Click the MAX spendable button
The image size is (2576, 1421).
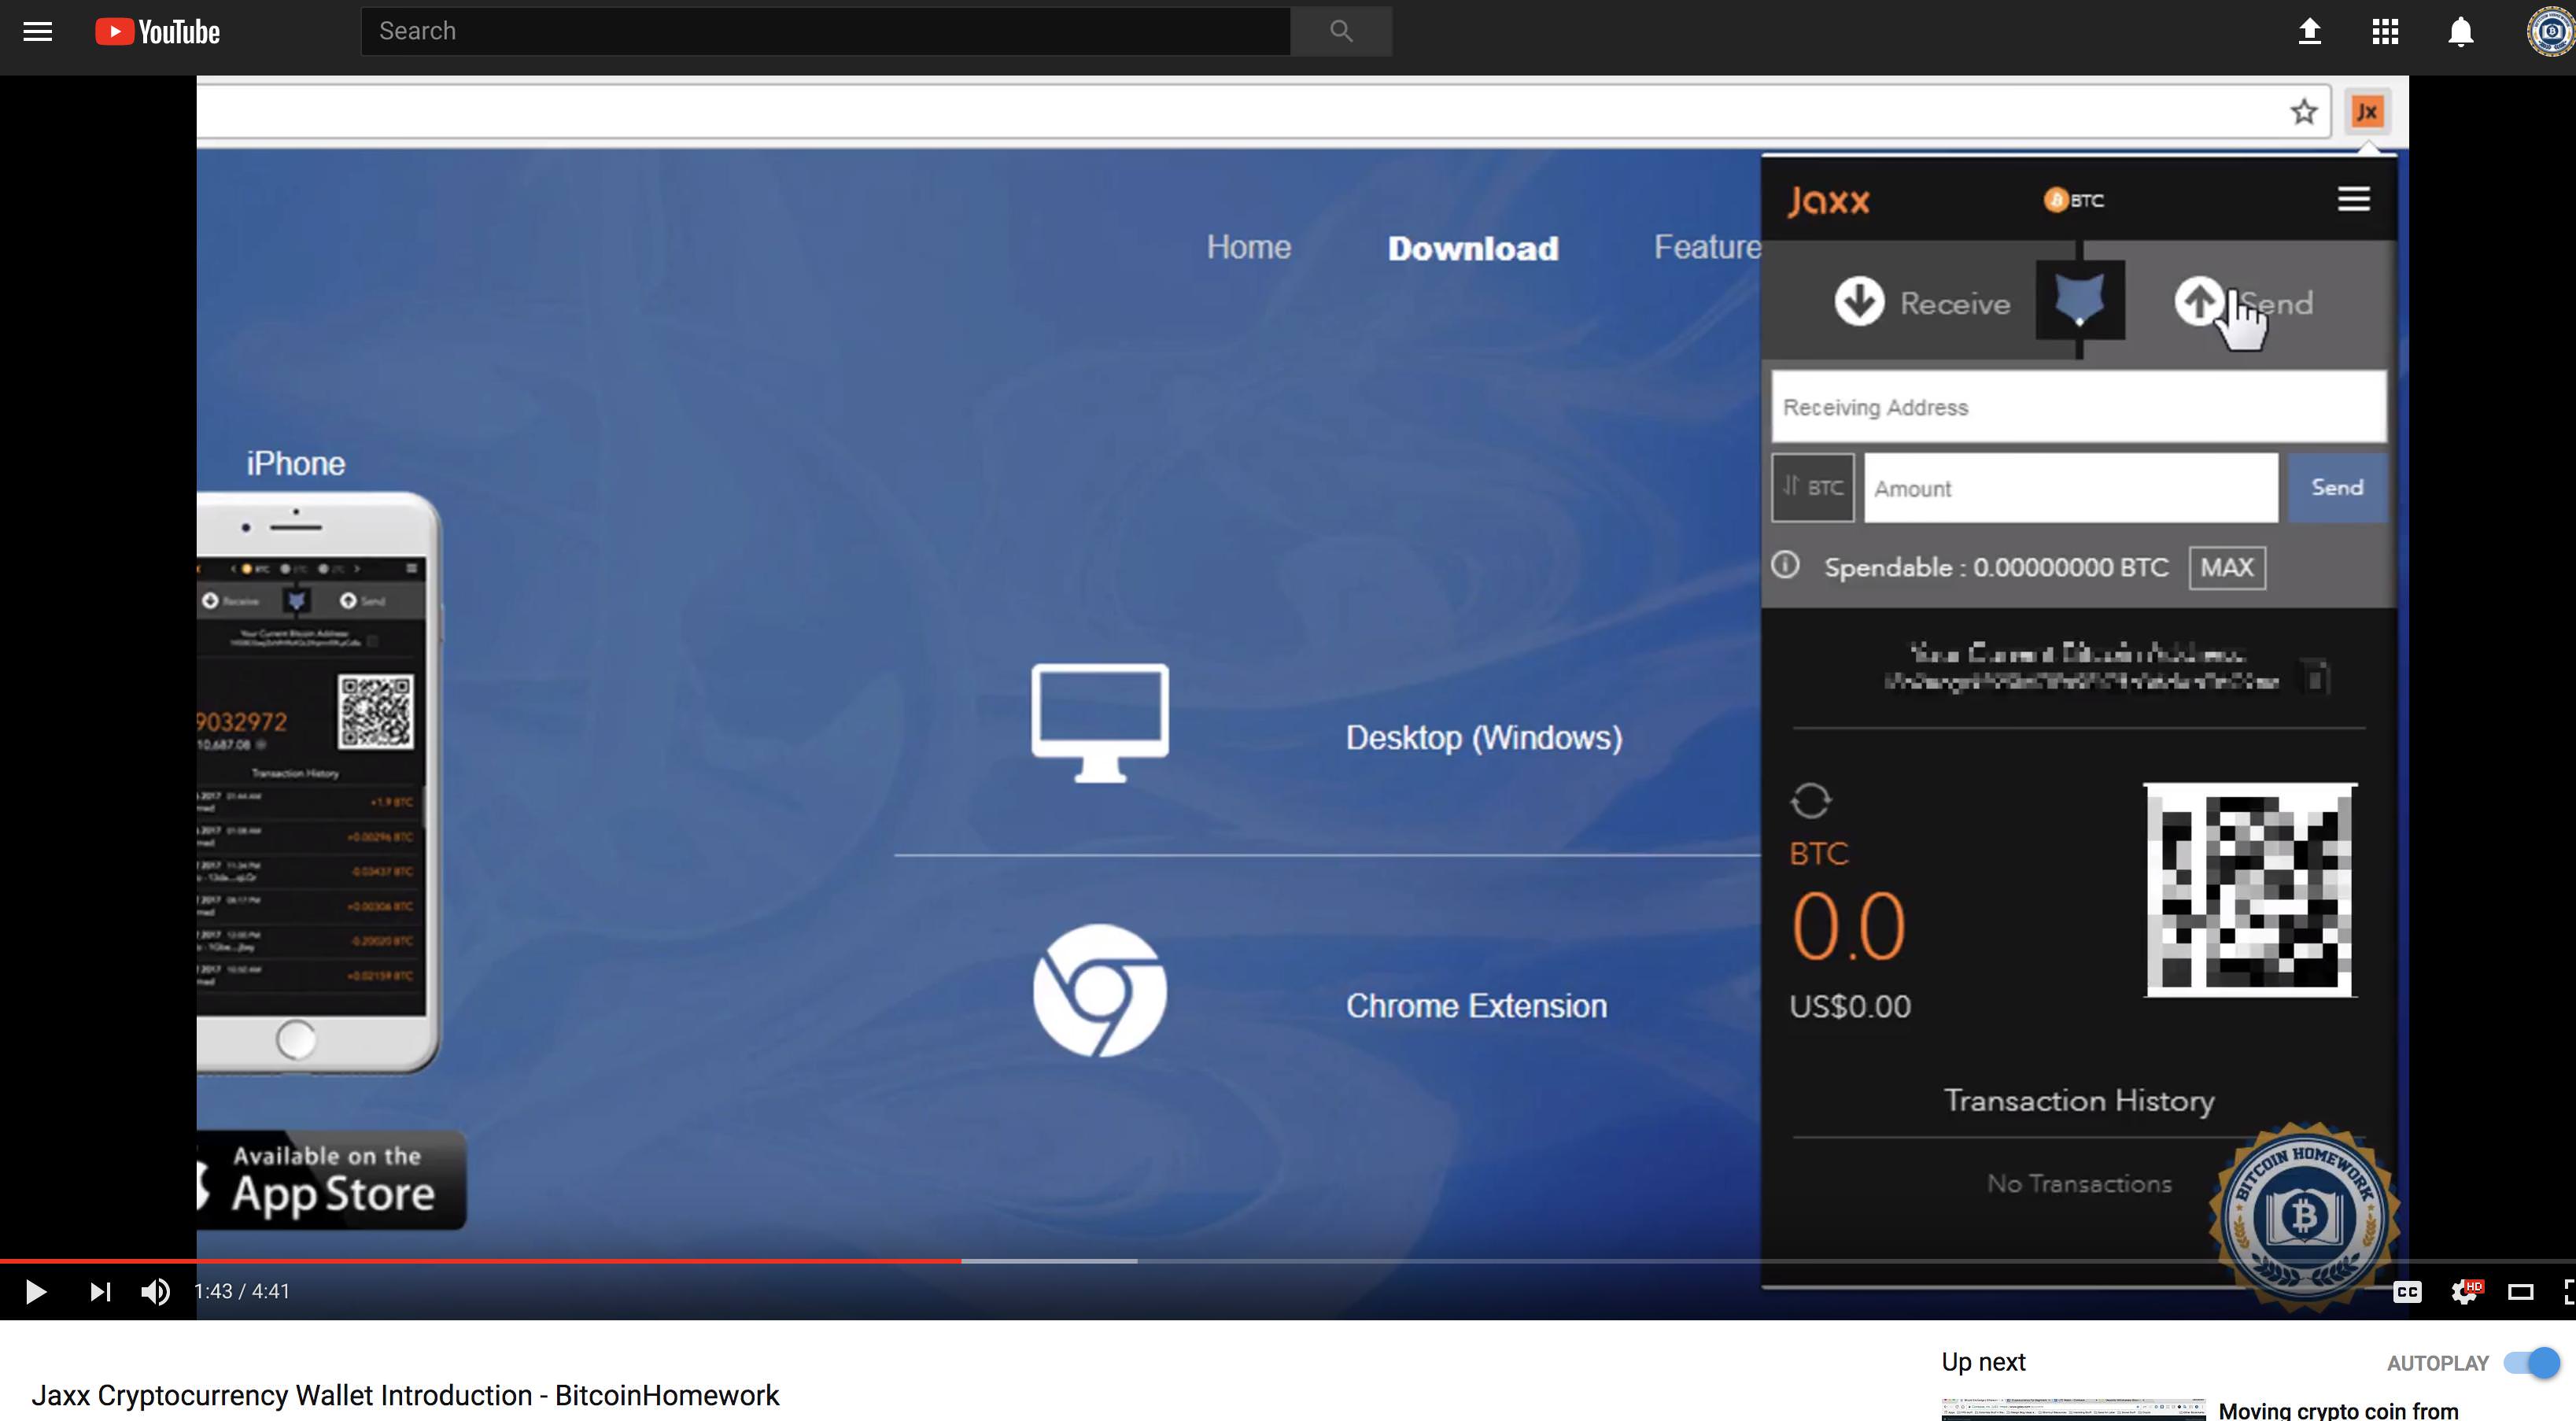point(2227,567)
